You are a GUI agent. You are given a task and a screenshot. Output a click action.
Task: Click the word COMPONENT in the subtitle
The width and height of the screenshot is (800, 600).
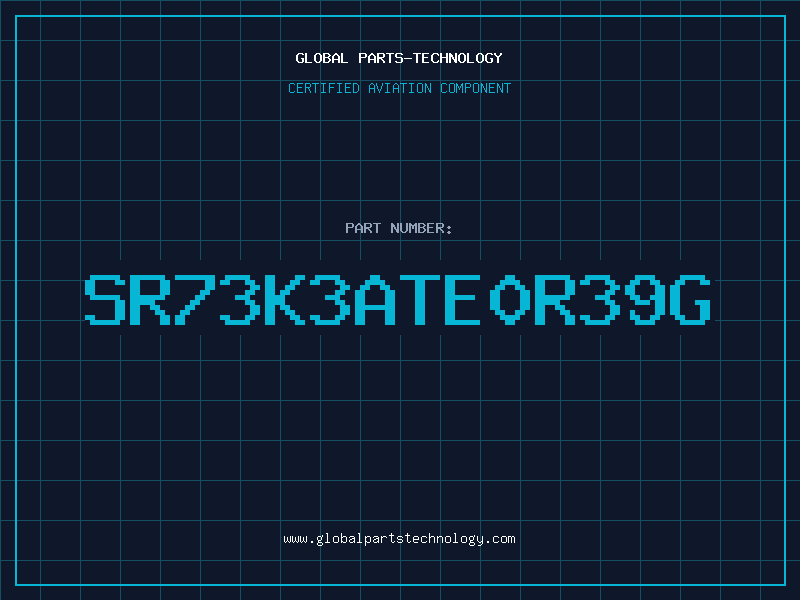click(x=476, y=88)
